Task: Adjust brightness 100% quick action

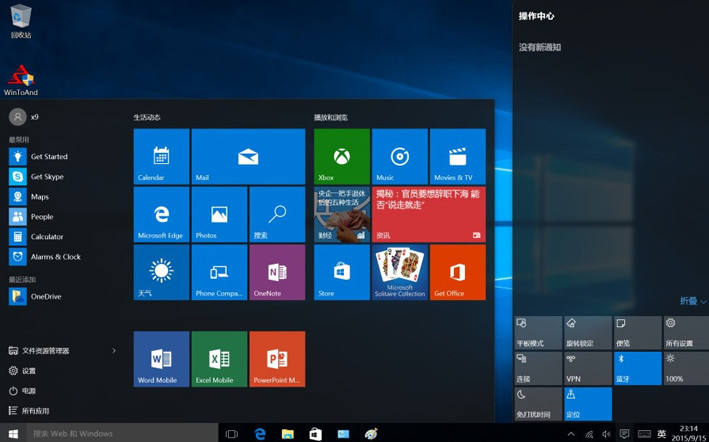Action: (x=685, y=368)
